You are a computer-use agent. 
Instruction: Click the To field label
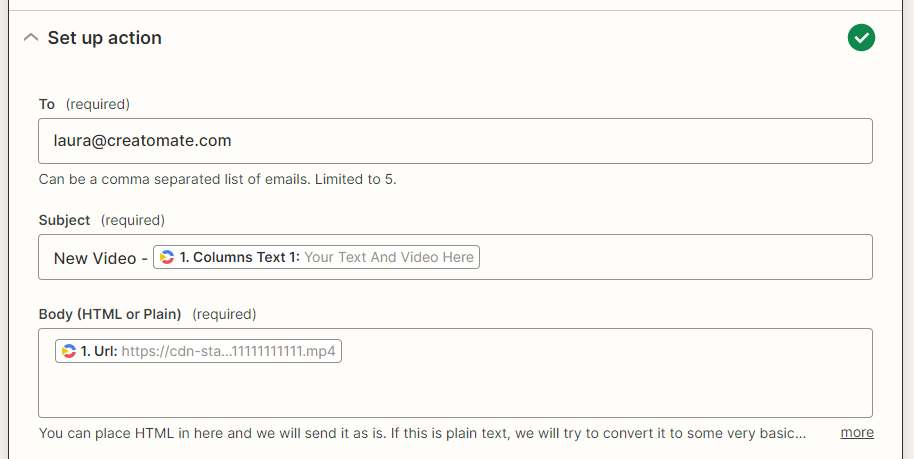tap(47, 104)
